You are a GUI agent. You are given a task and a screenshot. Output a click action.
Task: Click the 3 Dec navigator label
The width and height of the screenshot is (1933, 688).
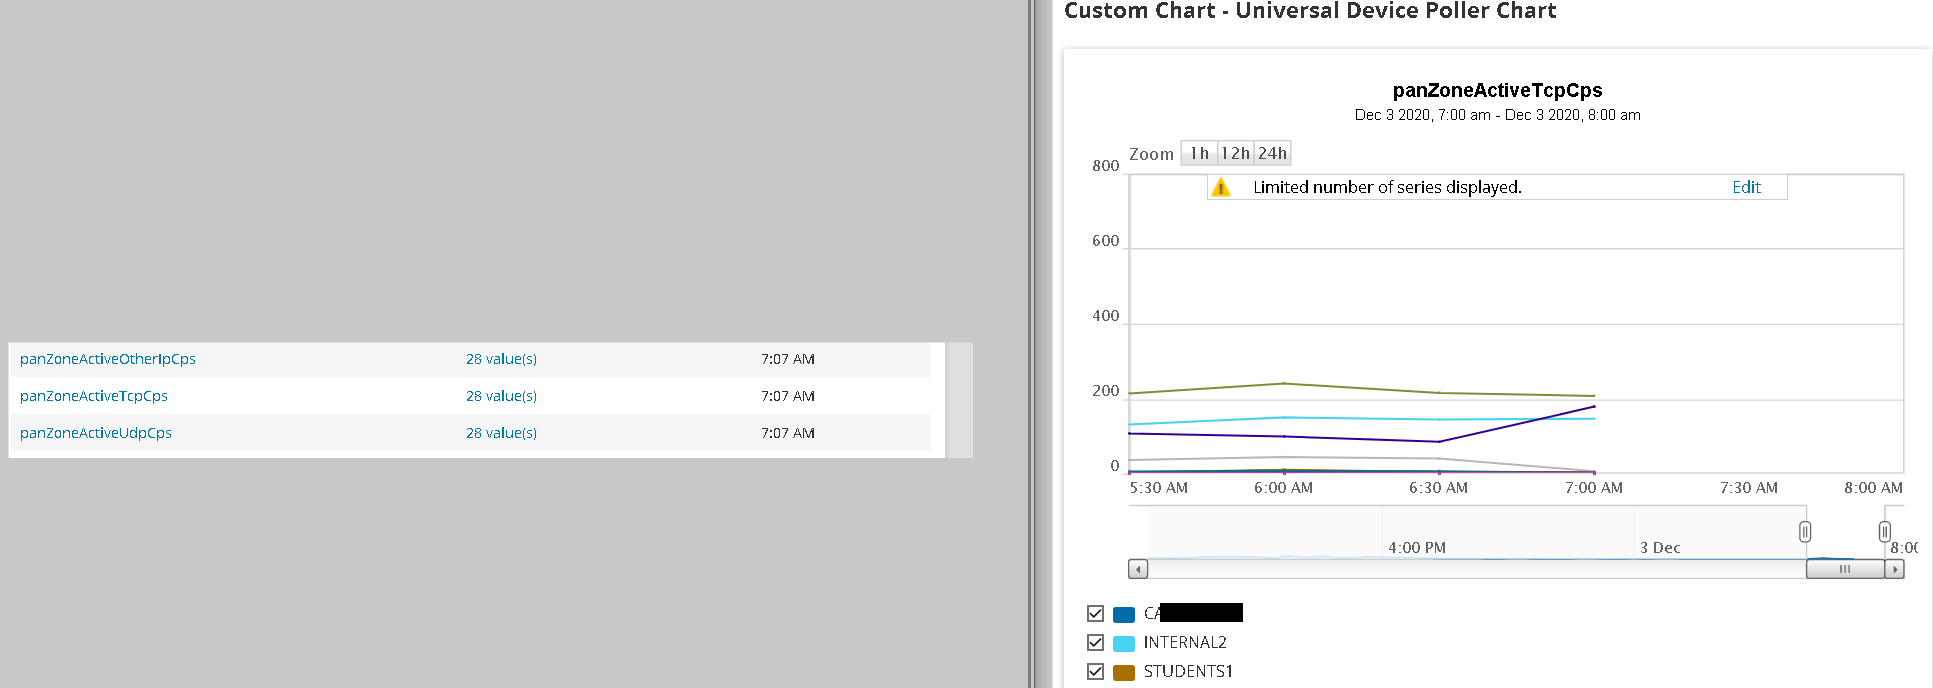[1660, 548]
